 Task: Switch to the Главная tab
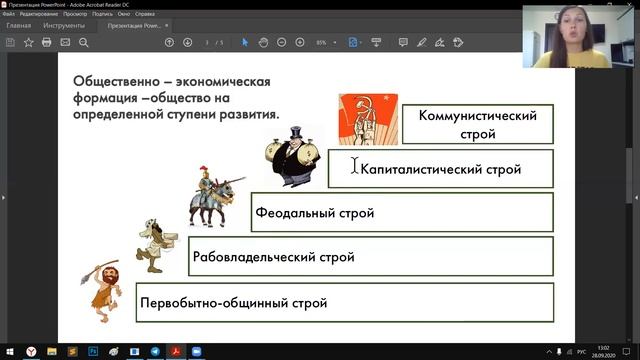(x=19, y=25)
